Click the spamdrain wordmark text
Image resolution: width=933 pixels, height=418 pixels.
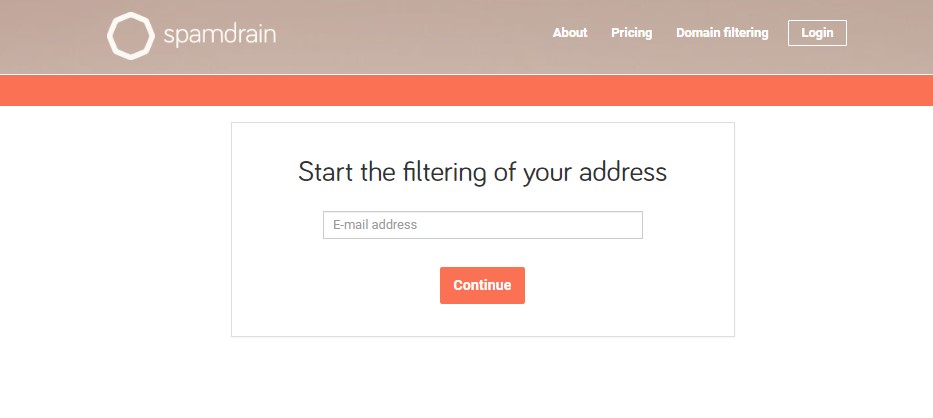click(x=220, y=35)
